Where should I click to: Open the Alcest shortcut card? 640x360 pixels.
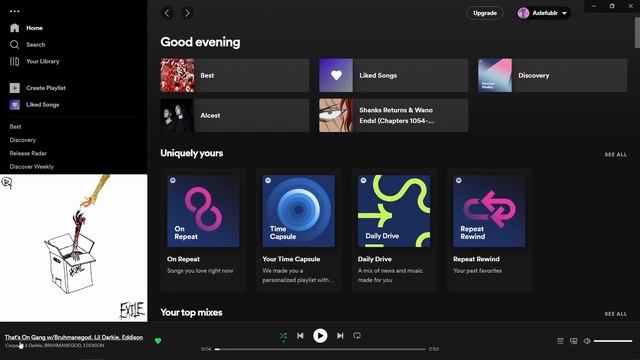[235, 115]
